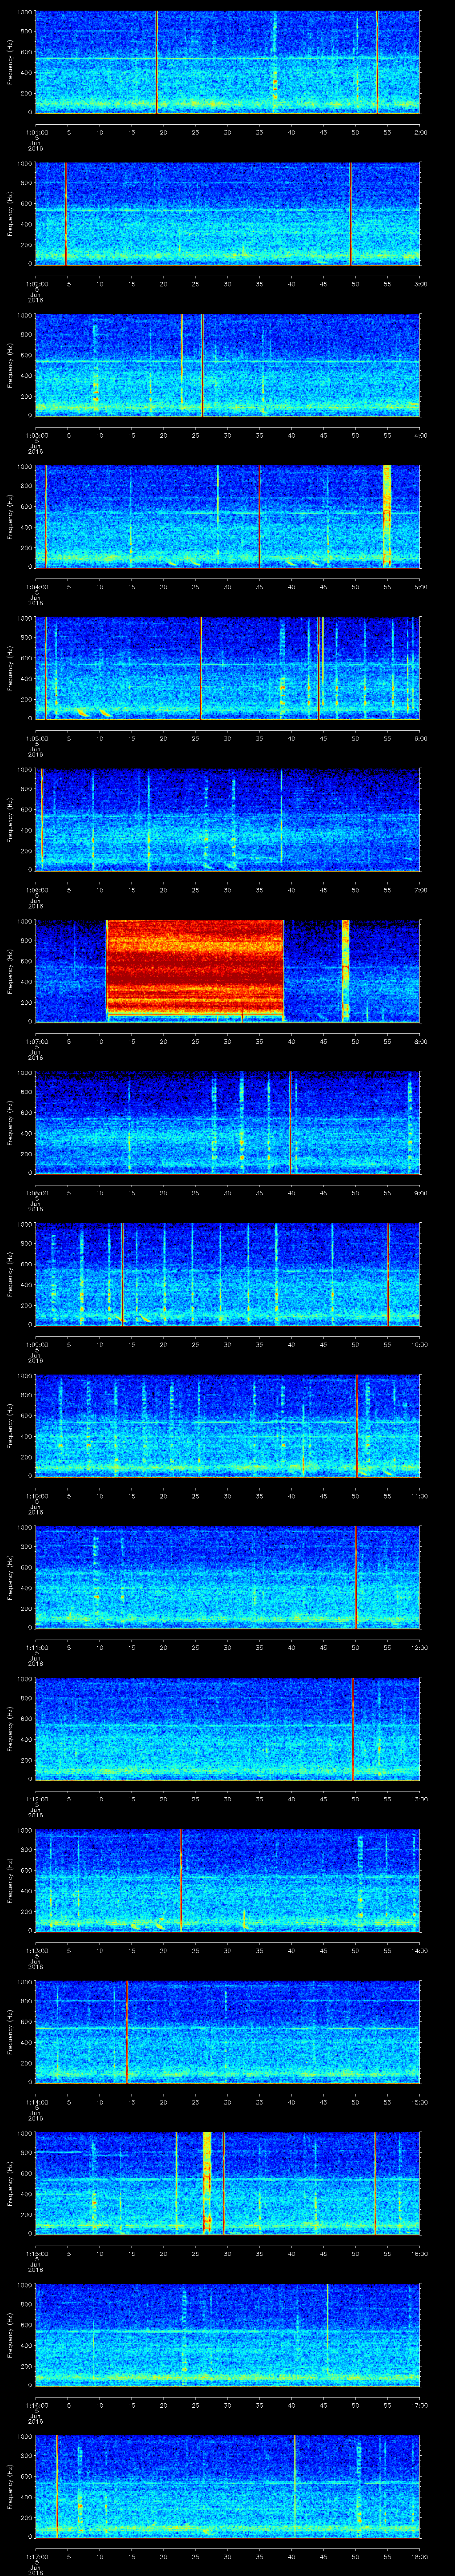
Task: Open the spectrogram panel starting at 1:01:00
Action: point(227,62)
